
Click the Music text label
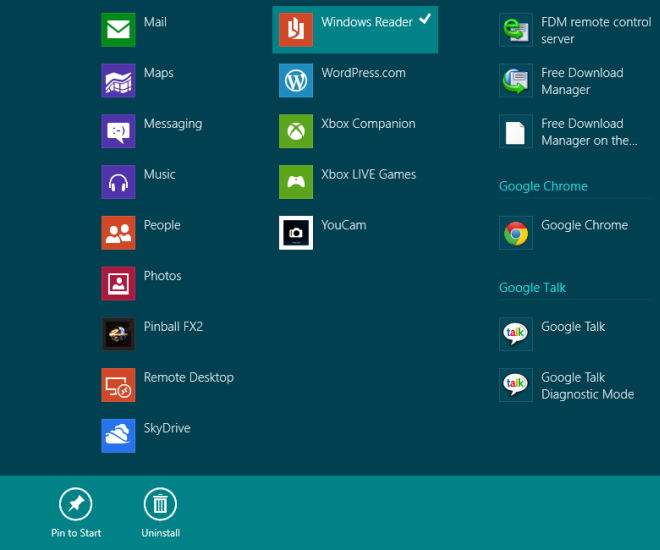click(x=160, y=174)
